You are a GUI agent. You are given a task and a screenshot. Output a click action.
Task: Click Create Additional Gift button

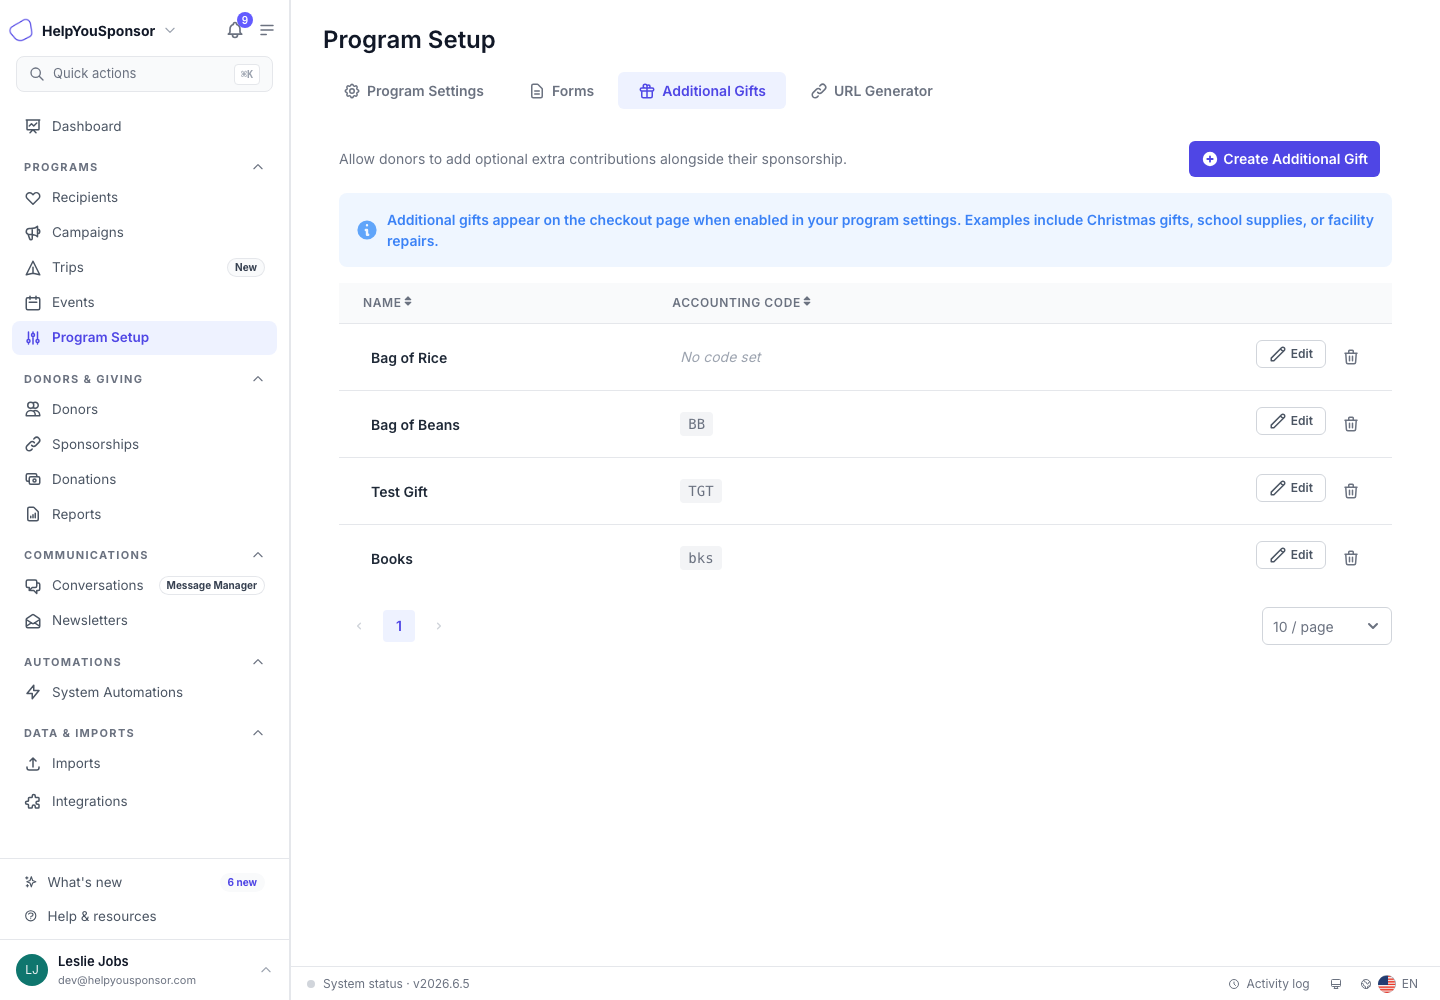click(1284, 159)
